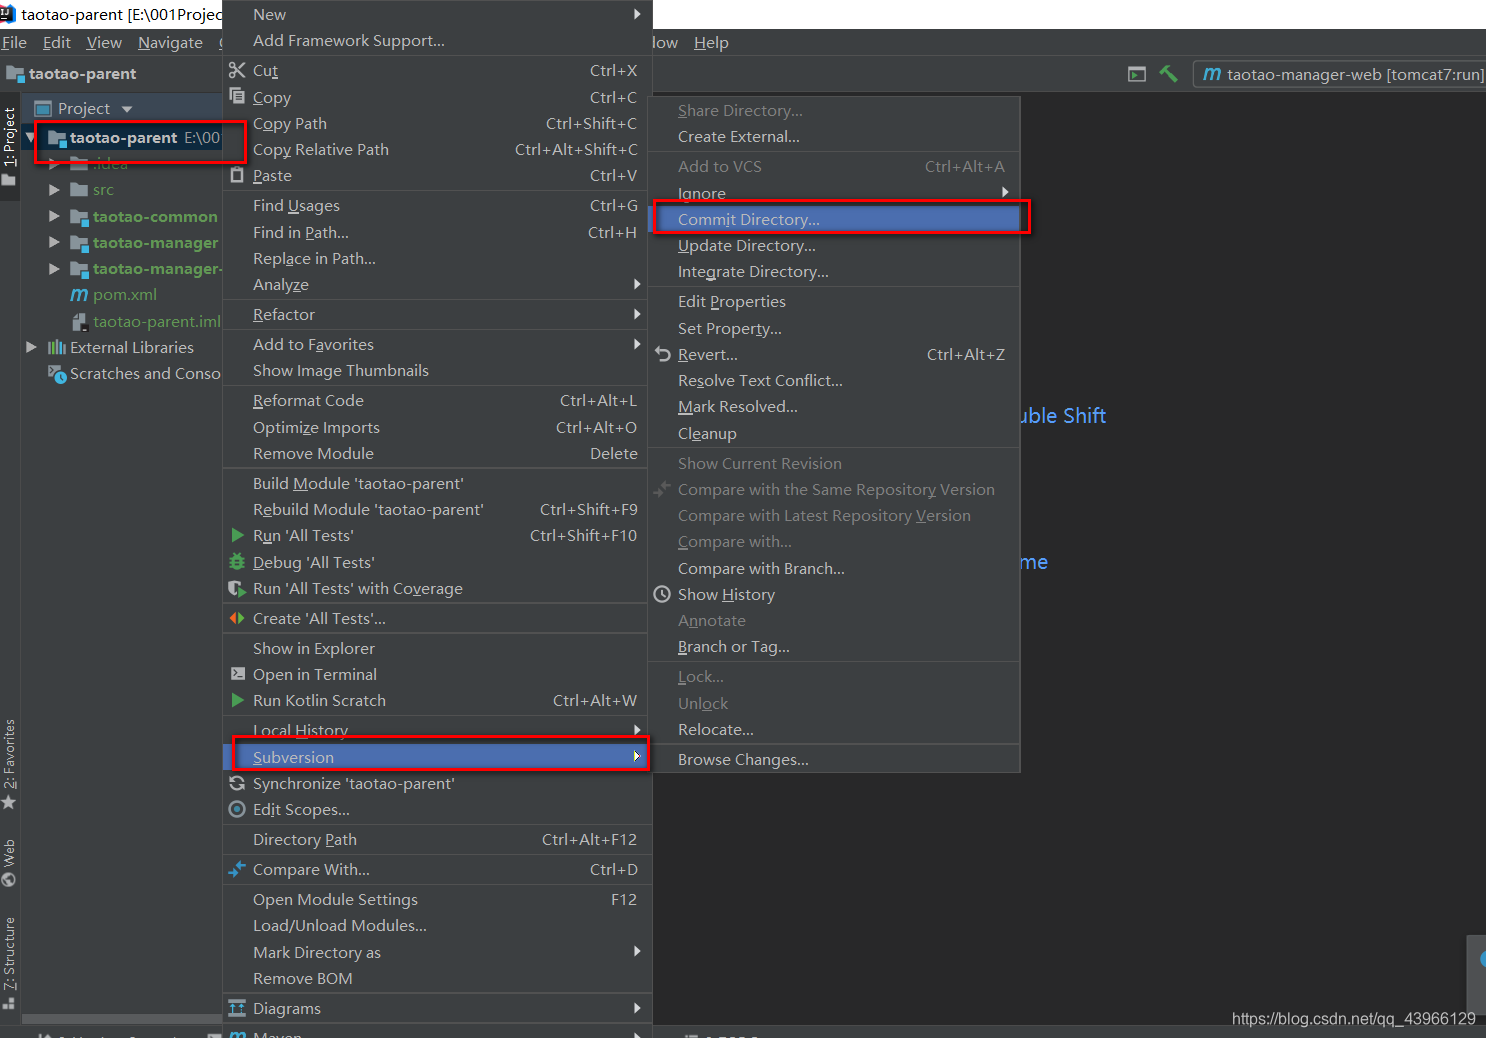Click the Debug 'All Tests' bug icon
This screenshot has height=1038, width=1486.
pyautogui.click(x=237, y=562)
